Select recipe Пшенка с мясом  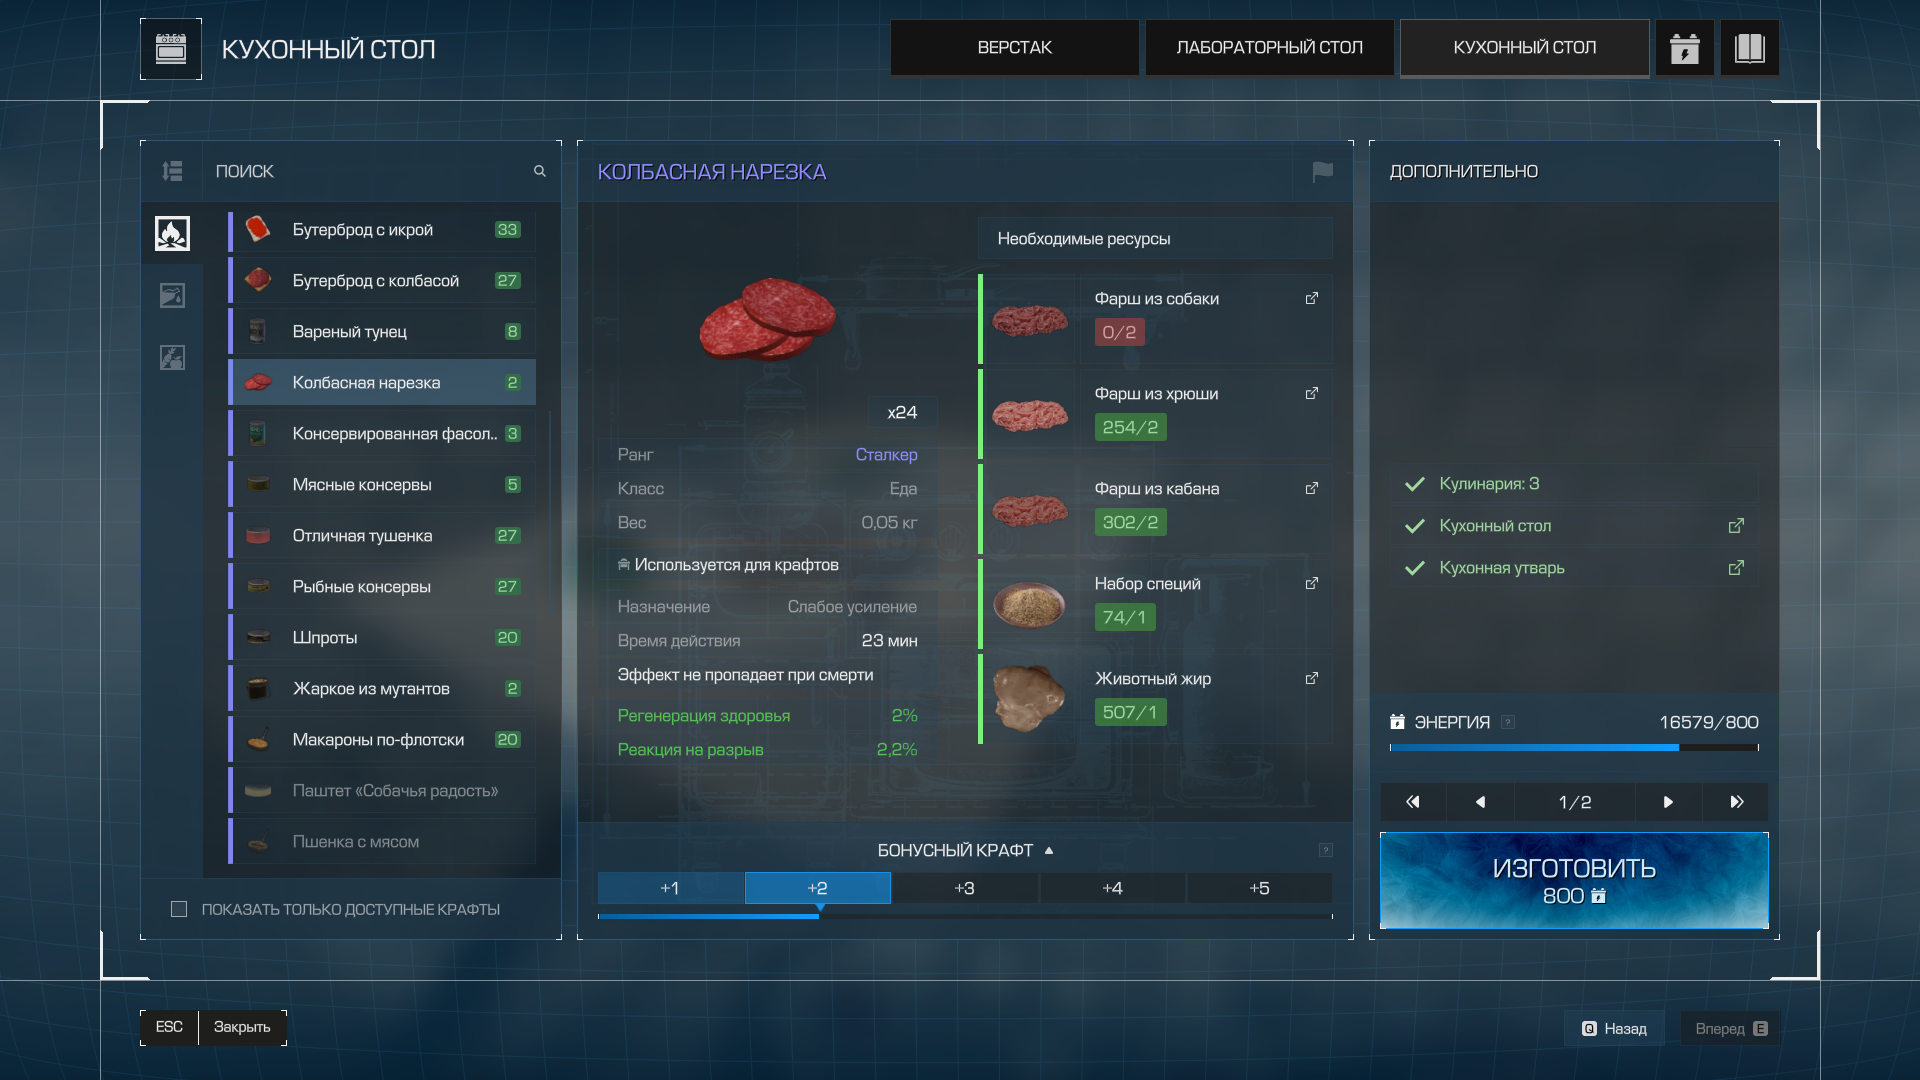(382, 842)
